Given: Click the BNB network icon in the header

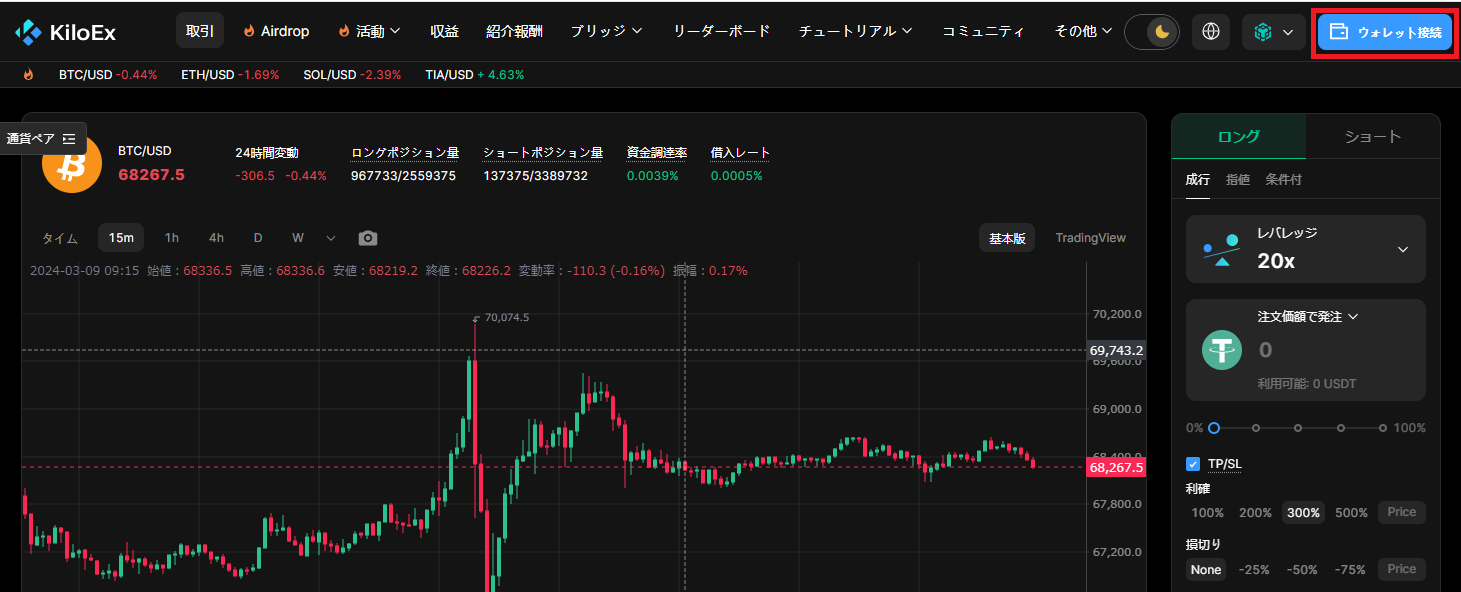Looking at the screenshot, I should (x=1262, y=31).
